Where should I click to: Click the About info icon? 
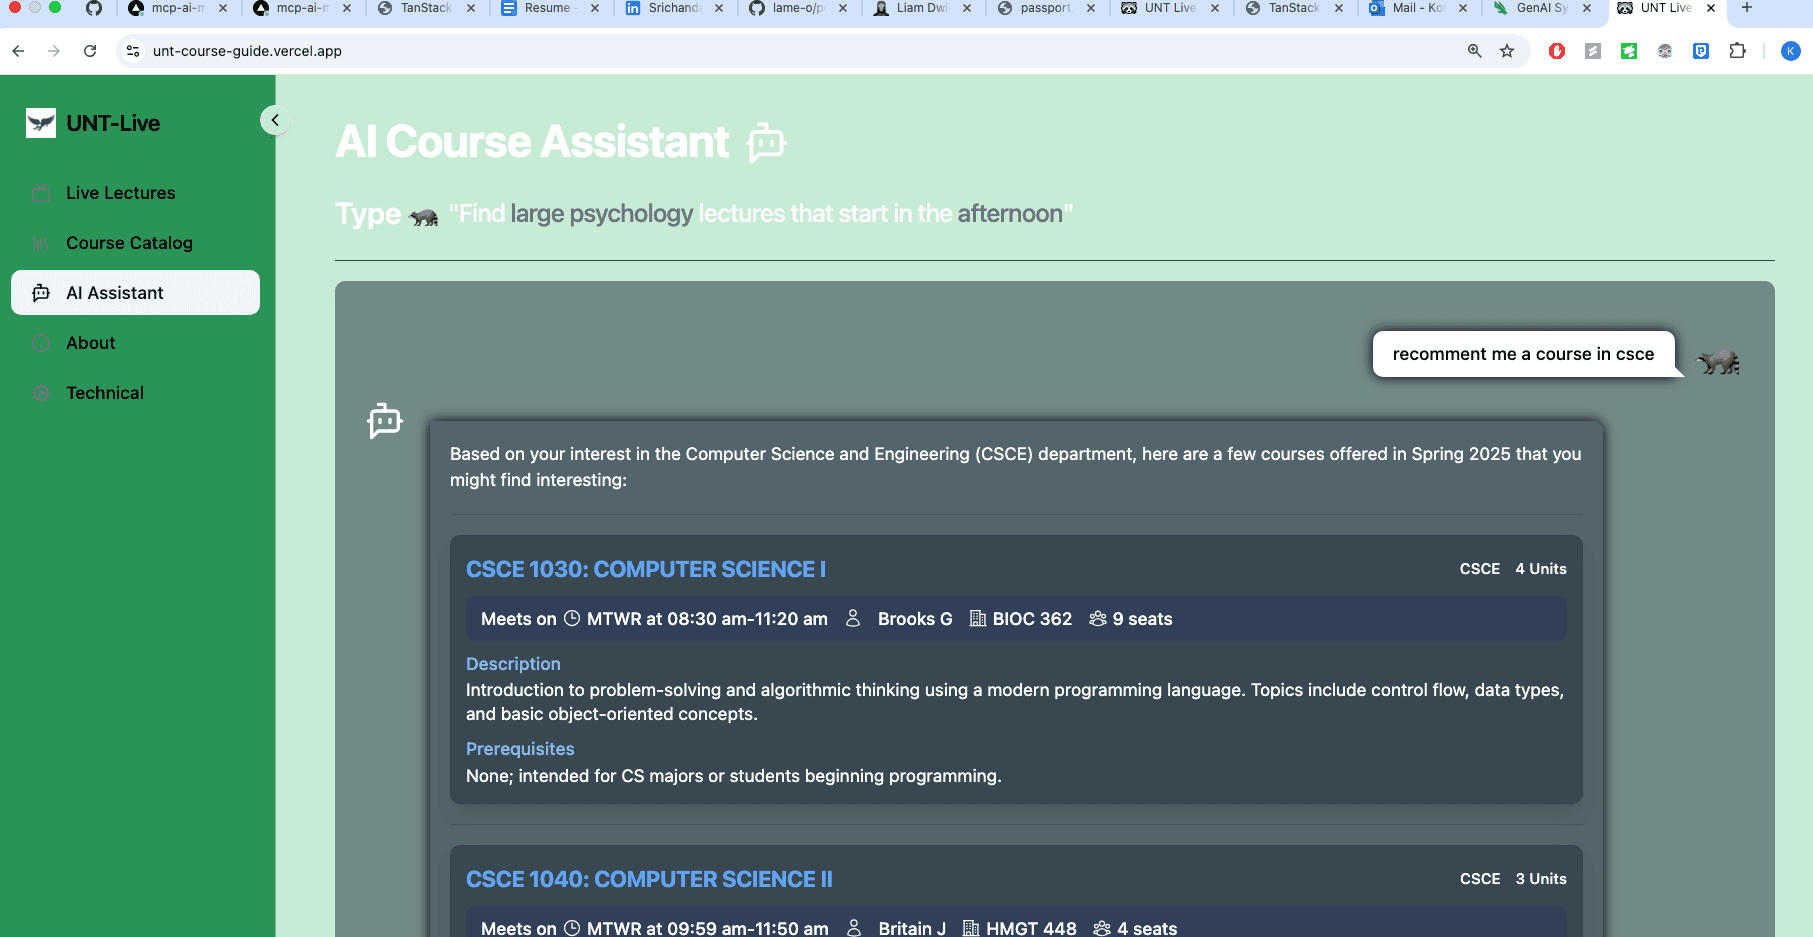[41, 343]
